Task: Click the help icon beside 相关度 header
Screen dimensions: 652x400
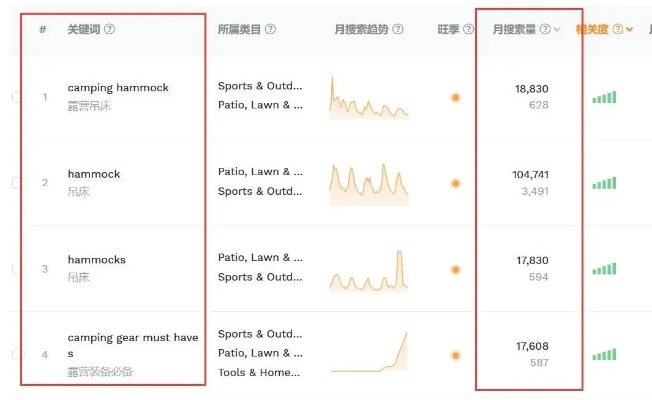Action: point(617,29)
